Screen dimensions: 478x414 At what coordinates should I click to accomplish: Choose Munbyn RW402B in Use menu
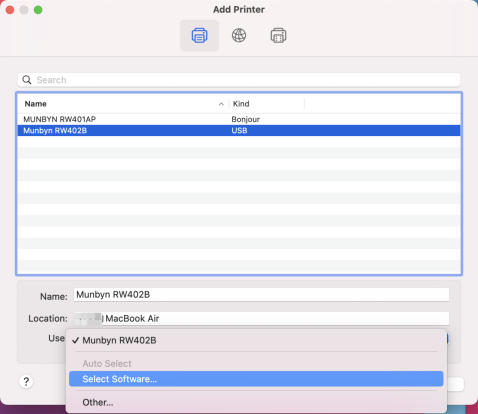(x=256, y=340)
